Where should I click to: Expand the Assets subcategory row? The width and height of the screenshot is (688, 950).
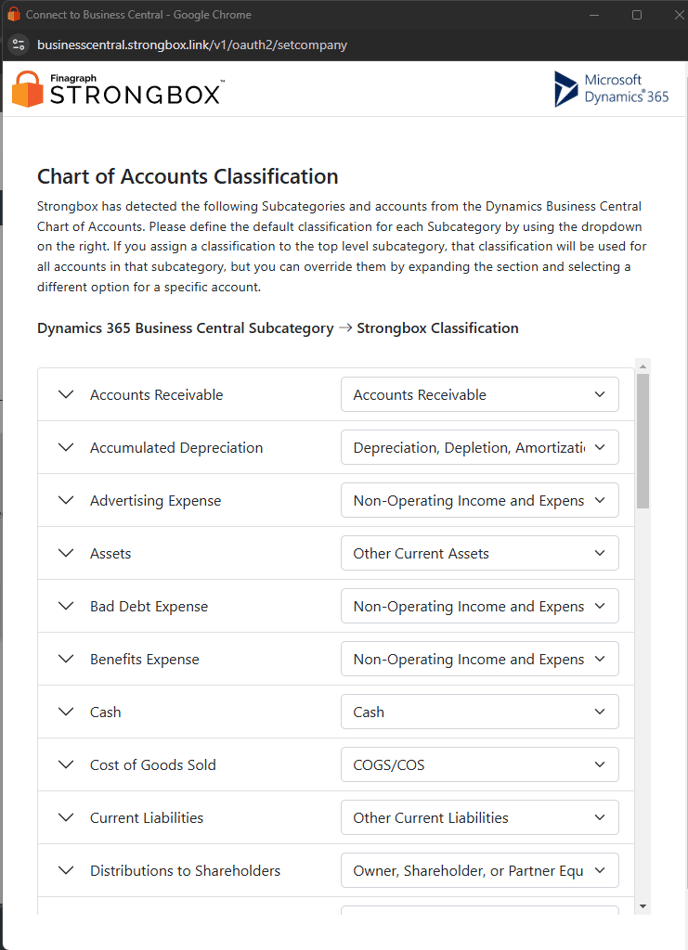(x=65, y=553)
